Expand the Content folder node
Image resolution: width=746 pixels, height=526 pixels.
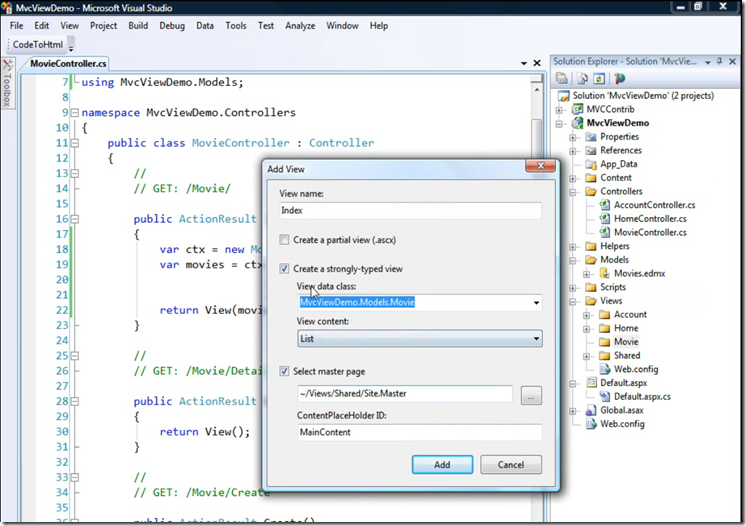click(x=573, y=178)
